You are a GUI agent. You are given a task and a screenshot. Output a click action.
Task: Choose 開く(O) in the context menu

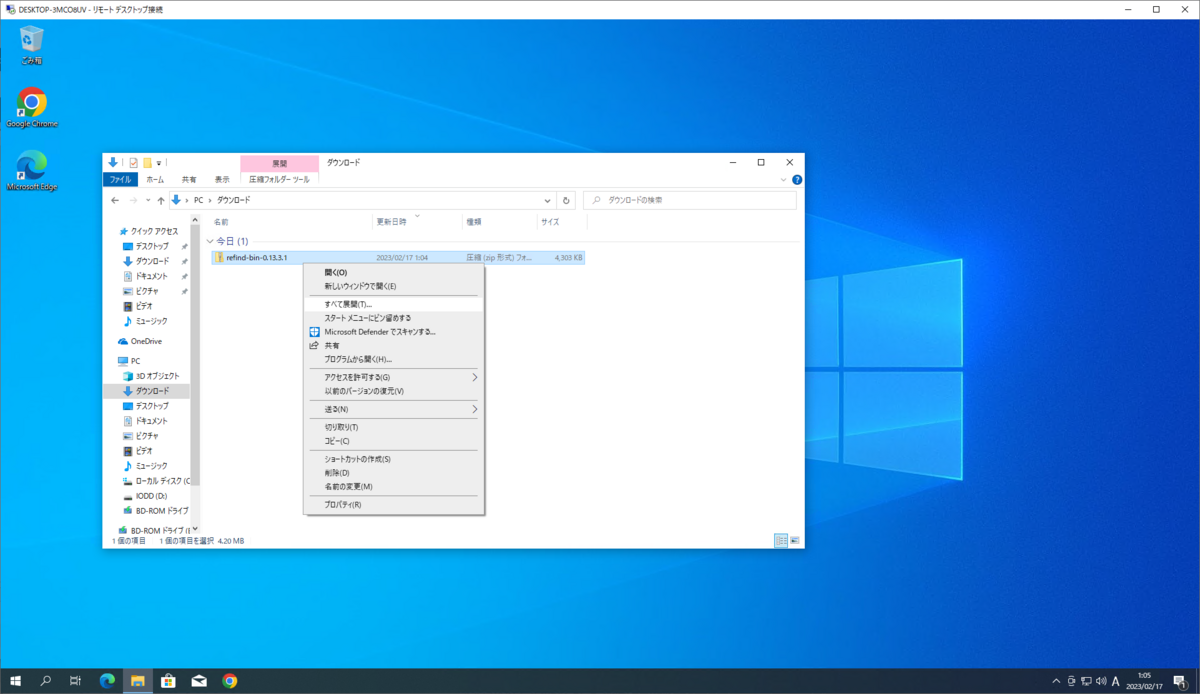point(394,272)
